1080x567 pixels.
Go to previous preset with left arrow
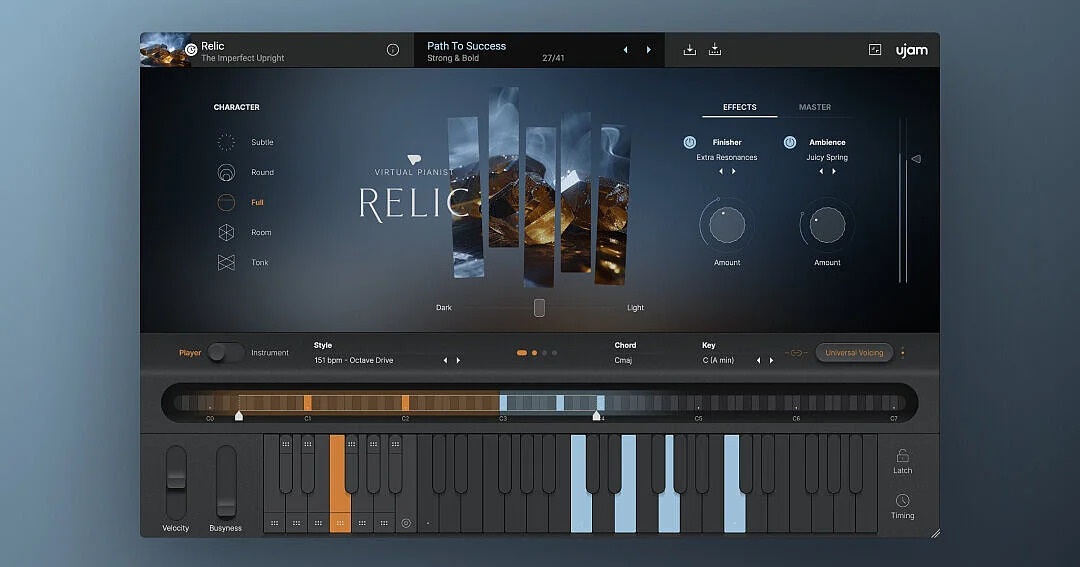point(625,50)
